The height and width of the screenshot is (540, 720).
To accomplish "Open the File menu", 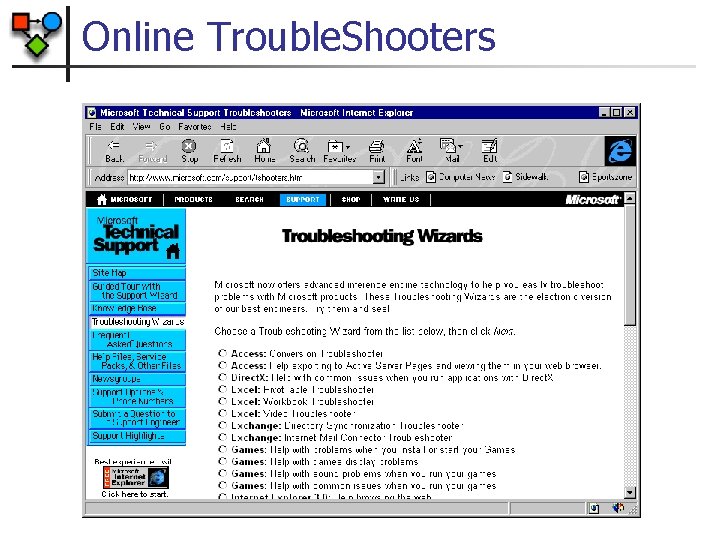I will coord(96,127).
